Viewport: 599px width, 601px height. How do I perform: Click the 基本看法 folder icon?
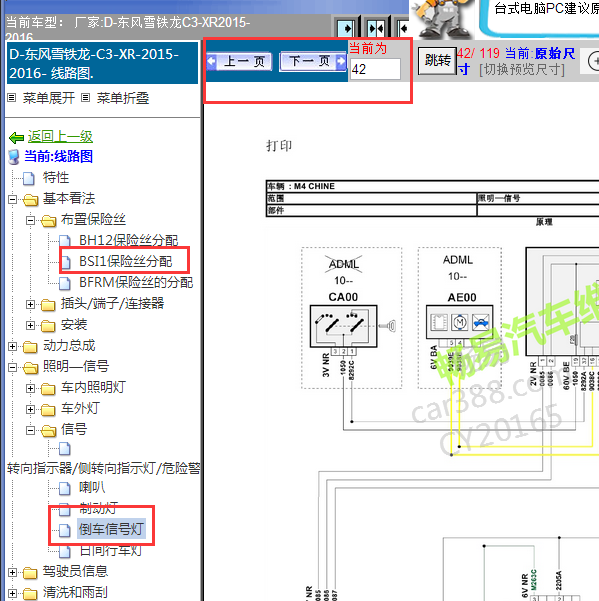point(30,199)
